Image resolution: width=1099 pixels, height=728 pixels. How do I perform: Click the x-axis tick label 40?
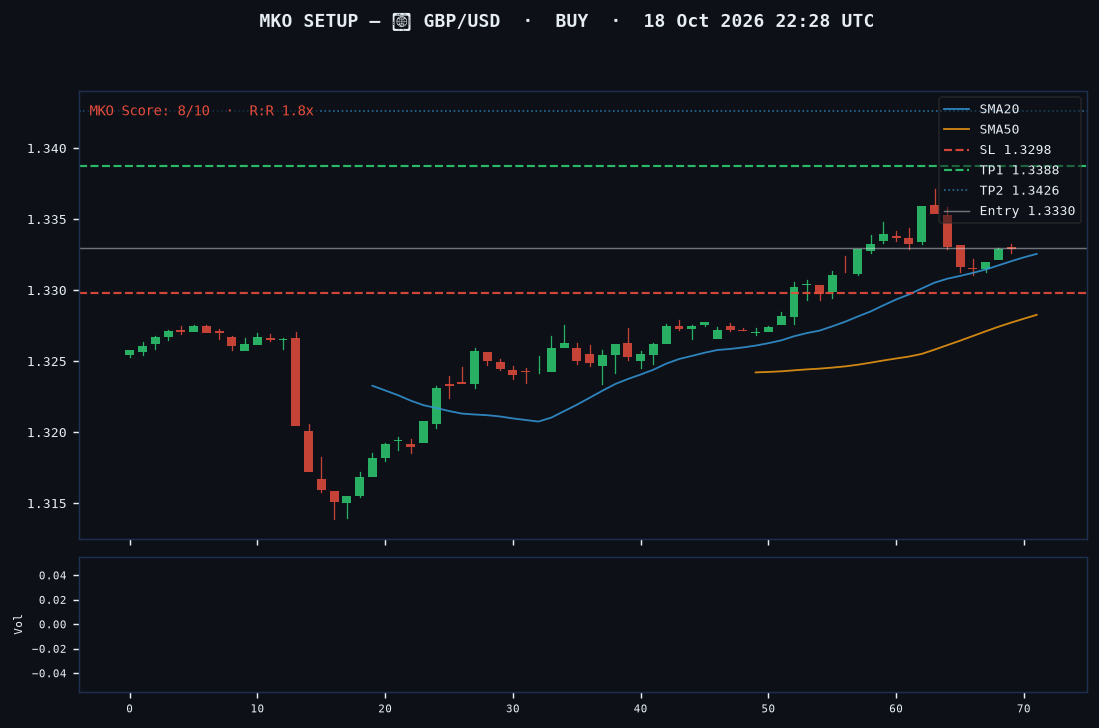pos(641,708)
